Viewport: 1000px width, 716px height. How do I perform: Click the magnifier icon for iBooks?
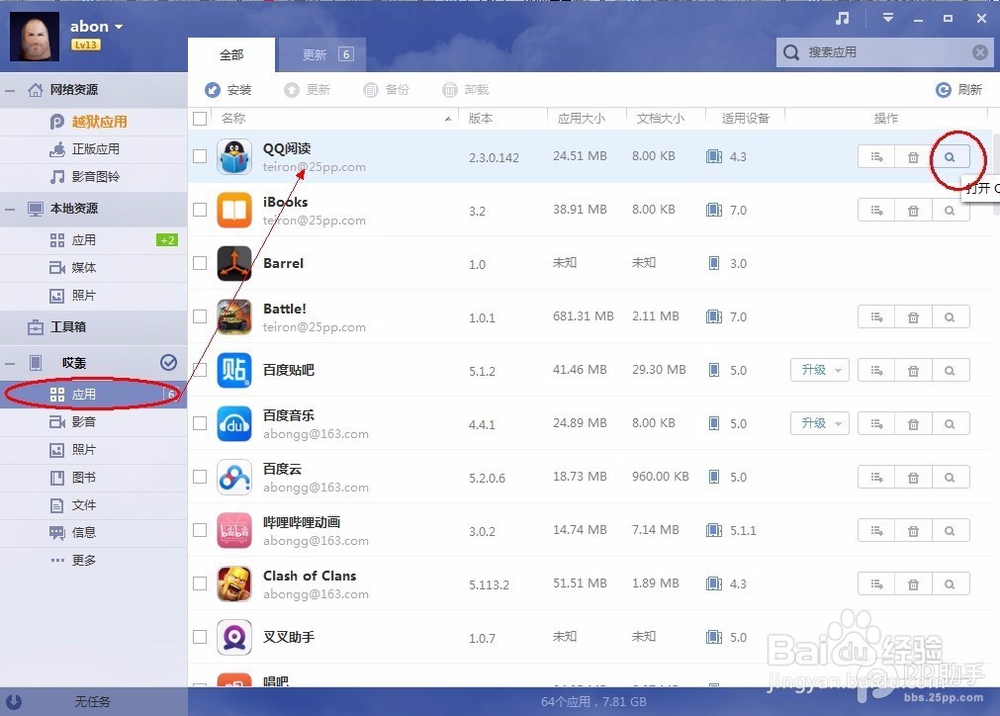pos(950,210)
